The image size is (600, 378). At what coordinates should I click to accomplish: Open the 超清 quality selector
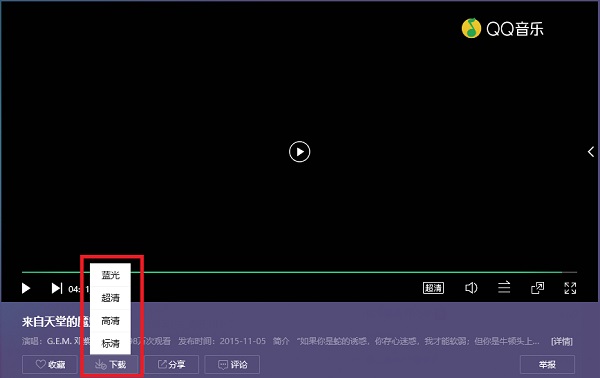(434, 288)
